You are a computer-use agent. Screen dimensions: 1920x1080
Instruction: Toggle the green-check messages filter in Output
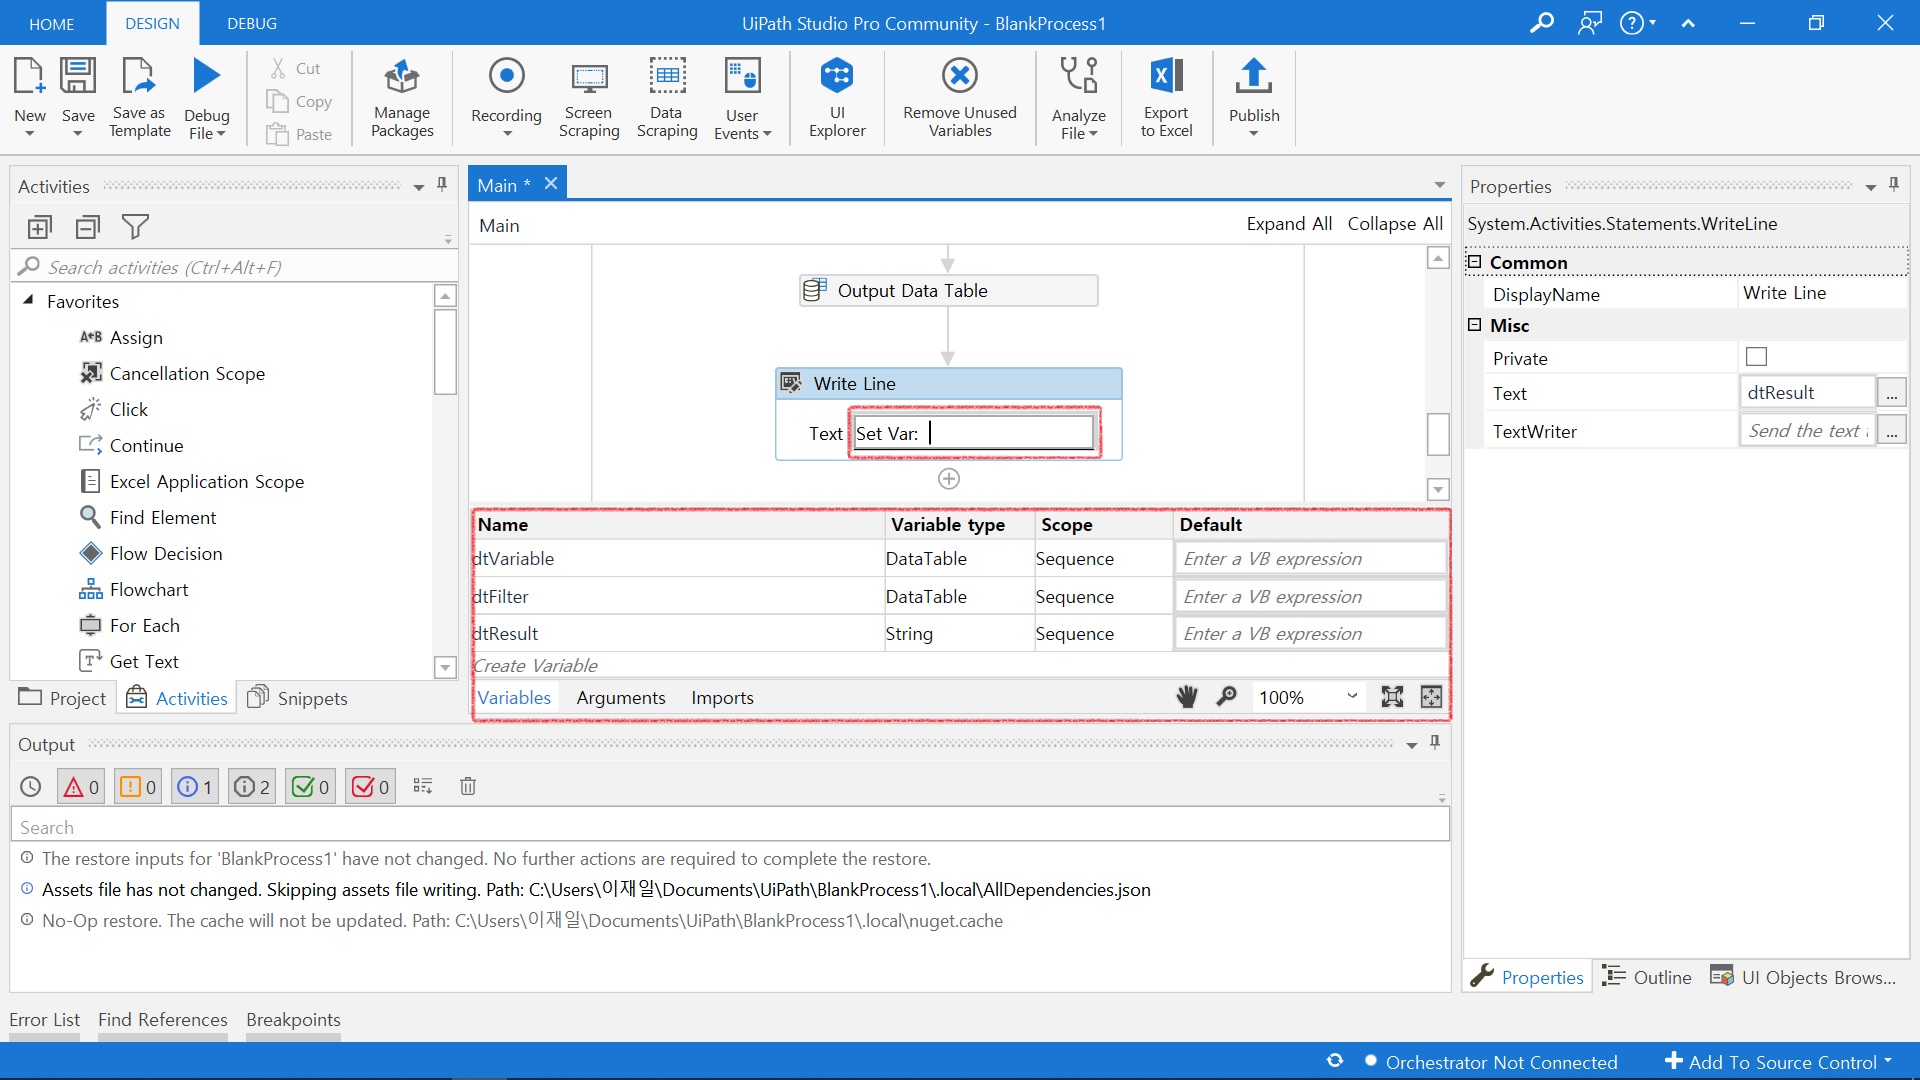(310, 787)
